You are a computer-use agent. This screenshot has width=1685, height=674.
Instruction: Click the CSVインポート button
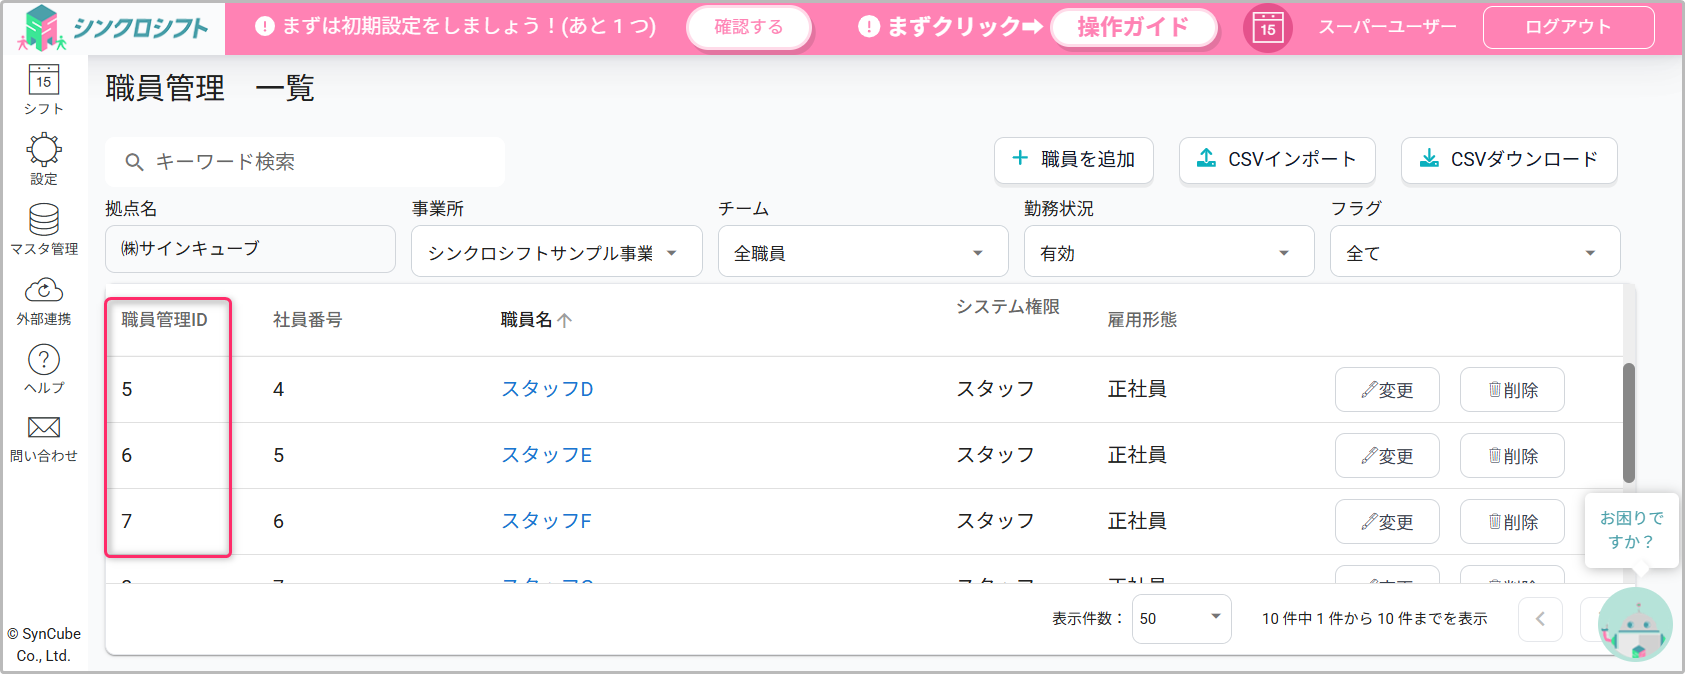[x=1277, y=160]
